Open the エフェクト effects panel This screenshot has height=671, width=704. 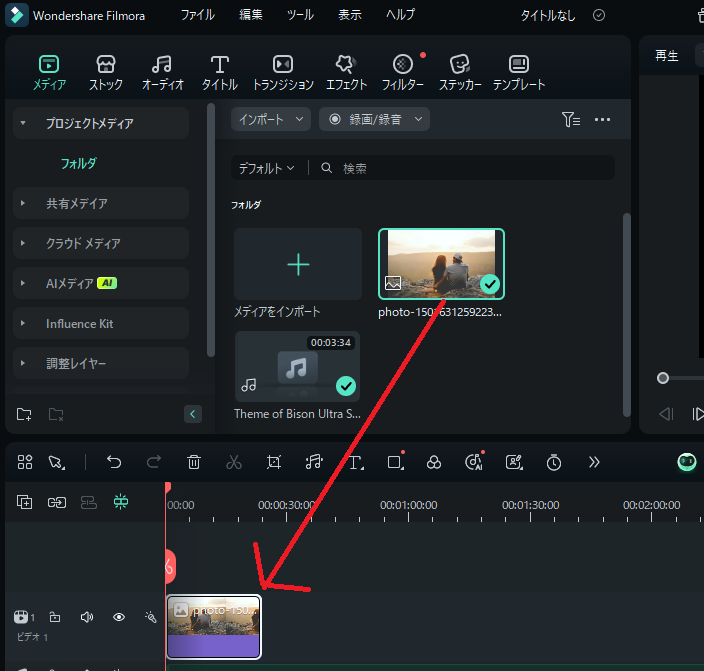coord(346,72)
